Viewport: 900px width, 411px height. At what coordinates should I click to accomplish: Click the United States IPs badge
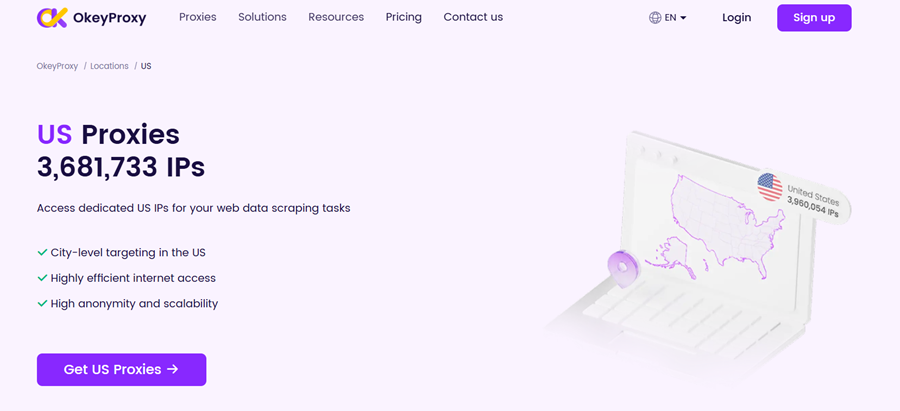[805, 194]
